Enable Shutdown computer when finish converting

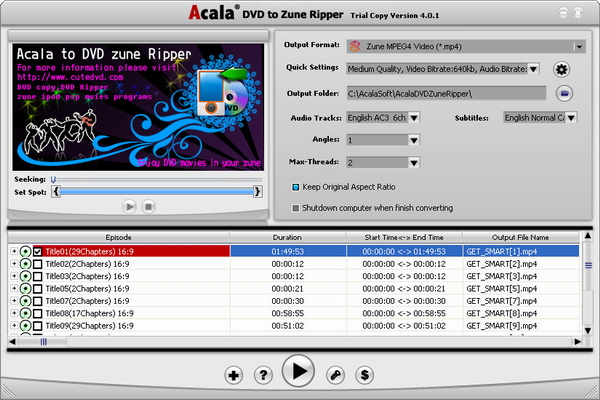coord(295,208)
